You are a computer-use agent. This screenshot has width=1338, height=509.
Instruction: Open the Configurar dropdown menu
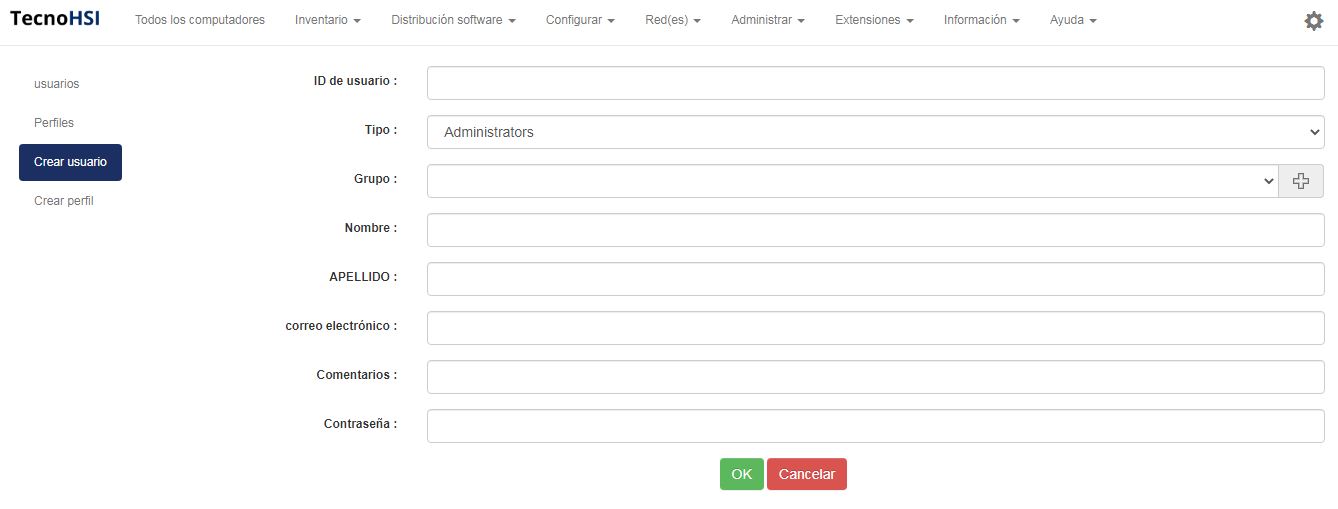click(x=580, y=20)
